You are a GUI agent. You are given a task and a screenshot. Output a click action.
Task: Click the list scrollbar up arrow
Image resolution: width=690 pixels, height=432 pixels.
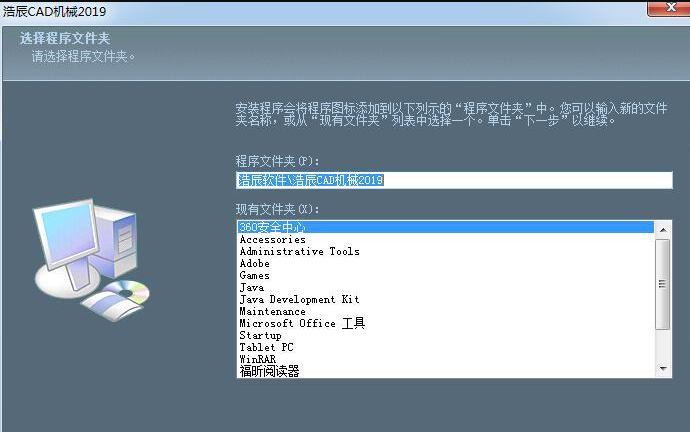pos(663,230)
